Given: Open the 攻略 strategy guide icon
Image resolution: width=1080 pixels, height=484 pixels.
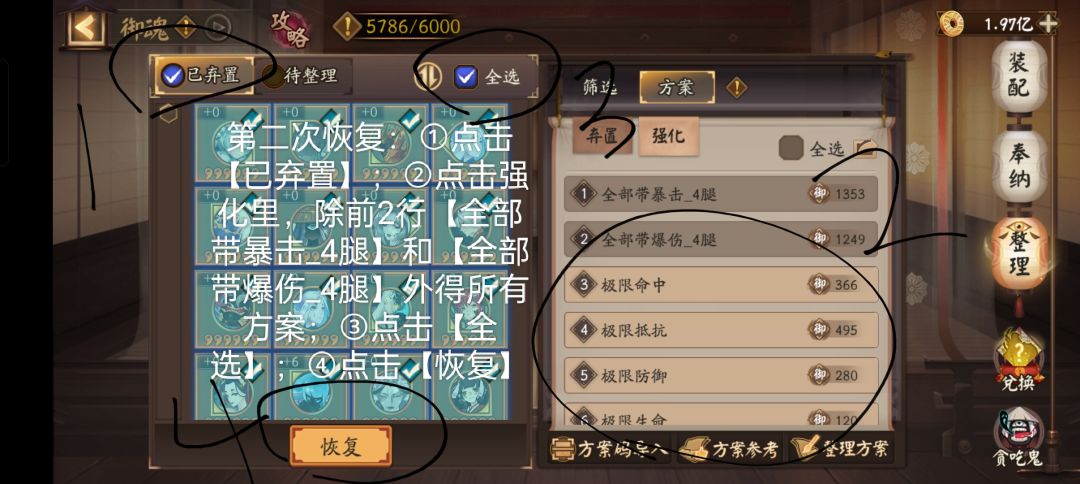Looking at the screenshot, I should pyautogui.click(x=290, y=30).
